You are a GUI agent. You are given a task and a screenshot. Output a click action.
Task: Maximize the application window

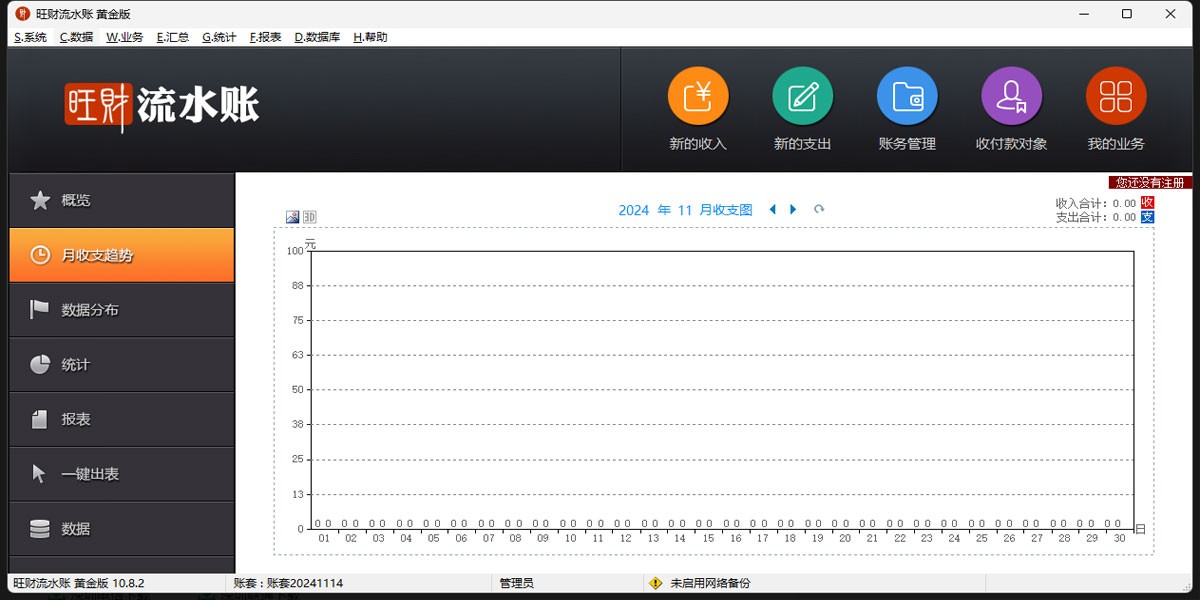click(1127, 14)
